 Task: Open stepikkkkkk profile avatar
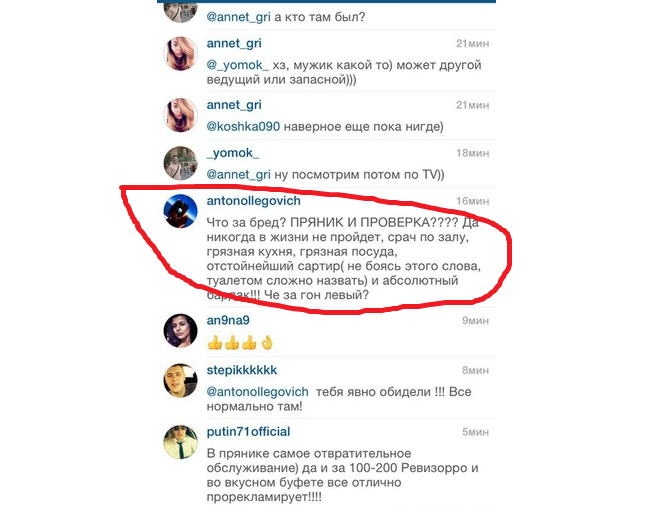coord(180,380)
